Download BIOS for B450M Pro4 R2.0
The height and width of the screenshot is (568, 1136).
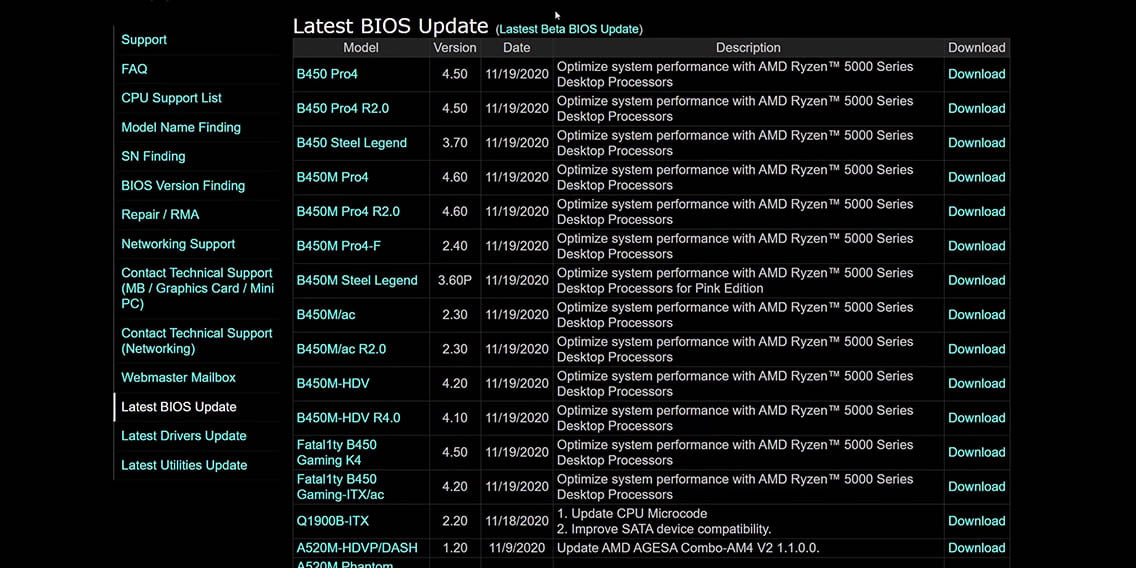977,212
